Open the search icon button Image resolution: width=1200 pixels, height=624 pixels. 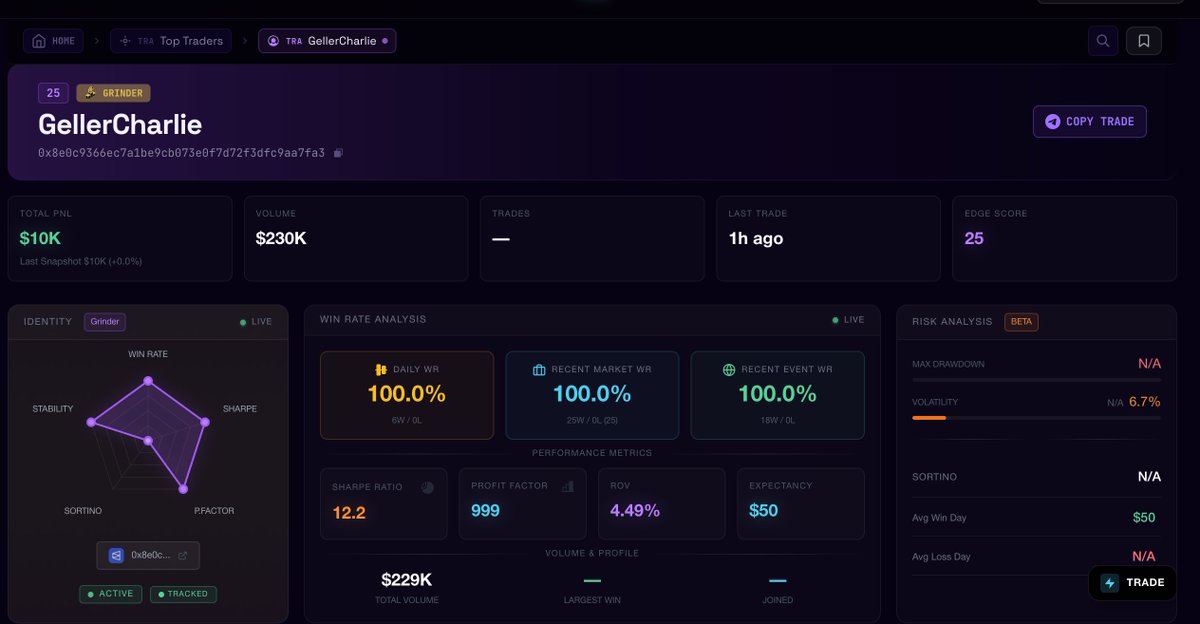[1103, 41]
